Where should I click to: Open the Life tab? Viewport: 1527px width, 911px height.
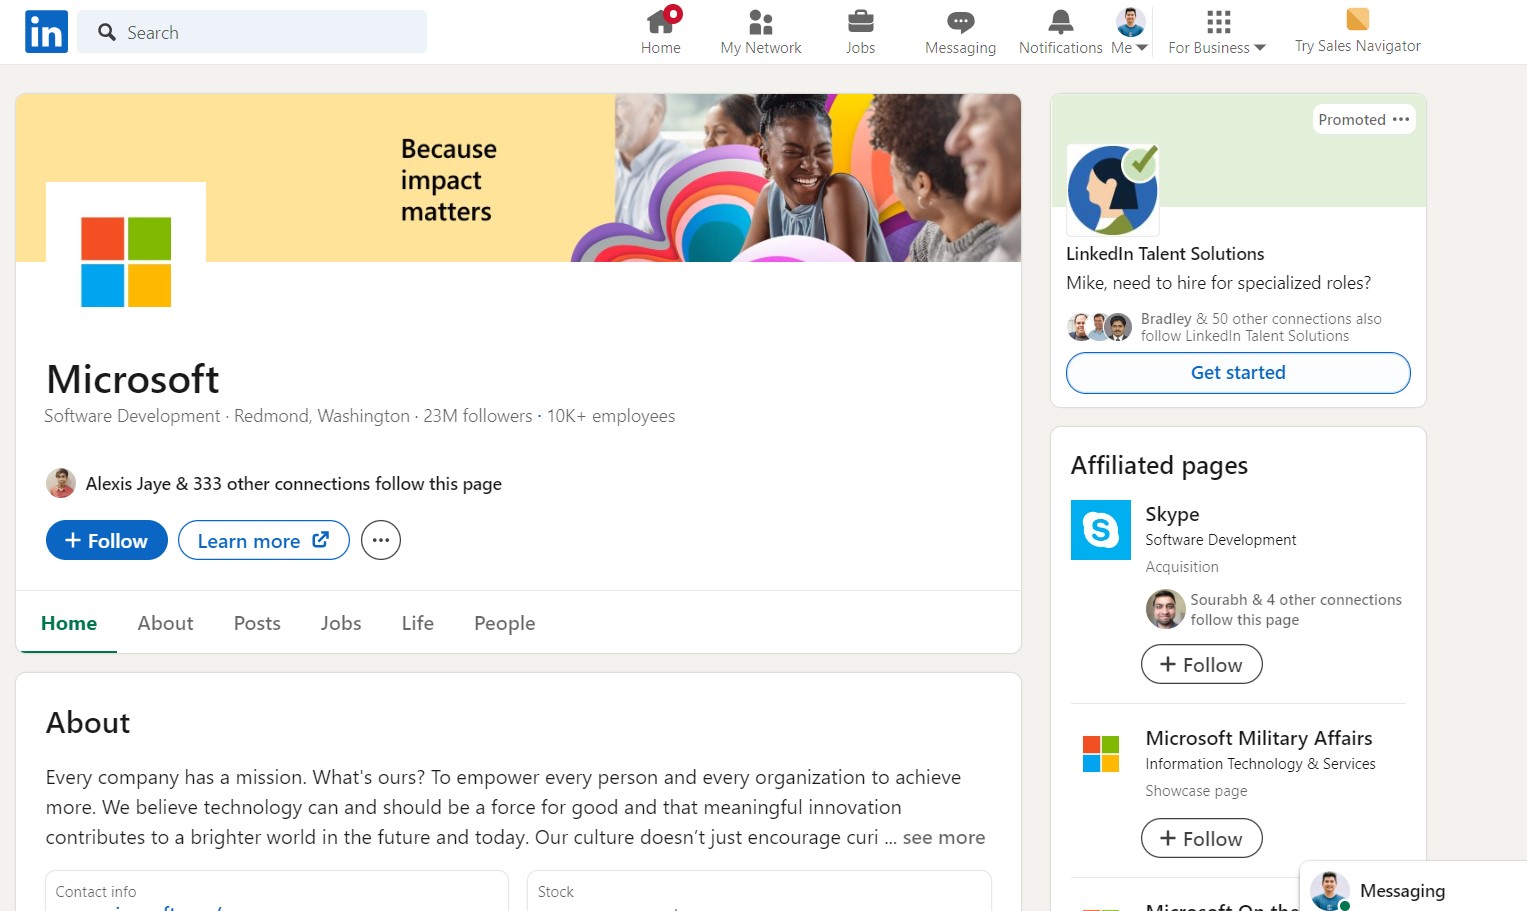(417, 623)
